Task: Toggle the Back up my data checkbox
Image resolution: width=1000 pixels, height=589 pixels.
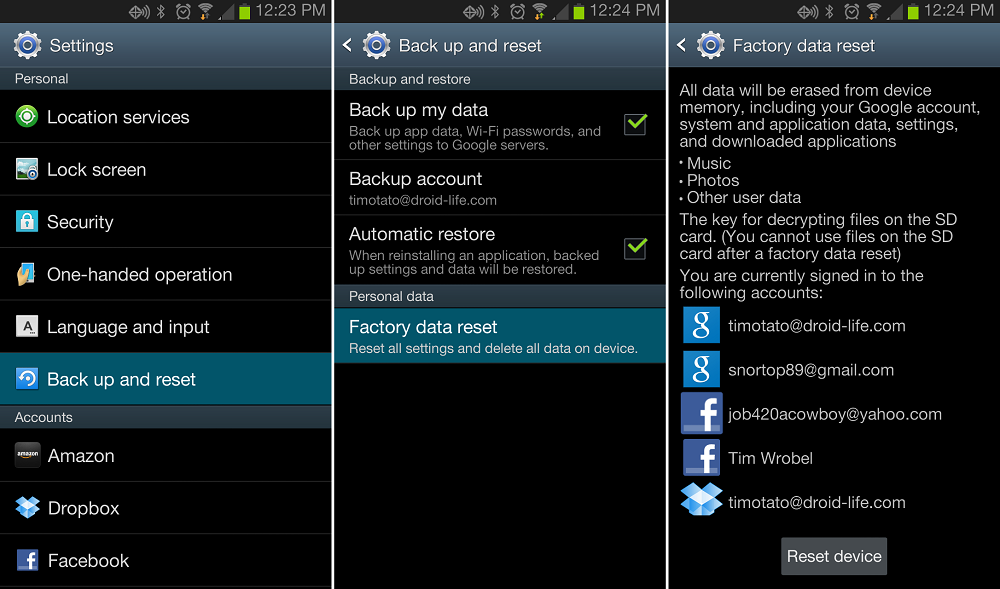Action: click(x=635, y=124)
